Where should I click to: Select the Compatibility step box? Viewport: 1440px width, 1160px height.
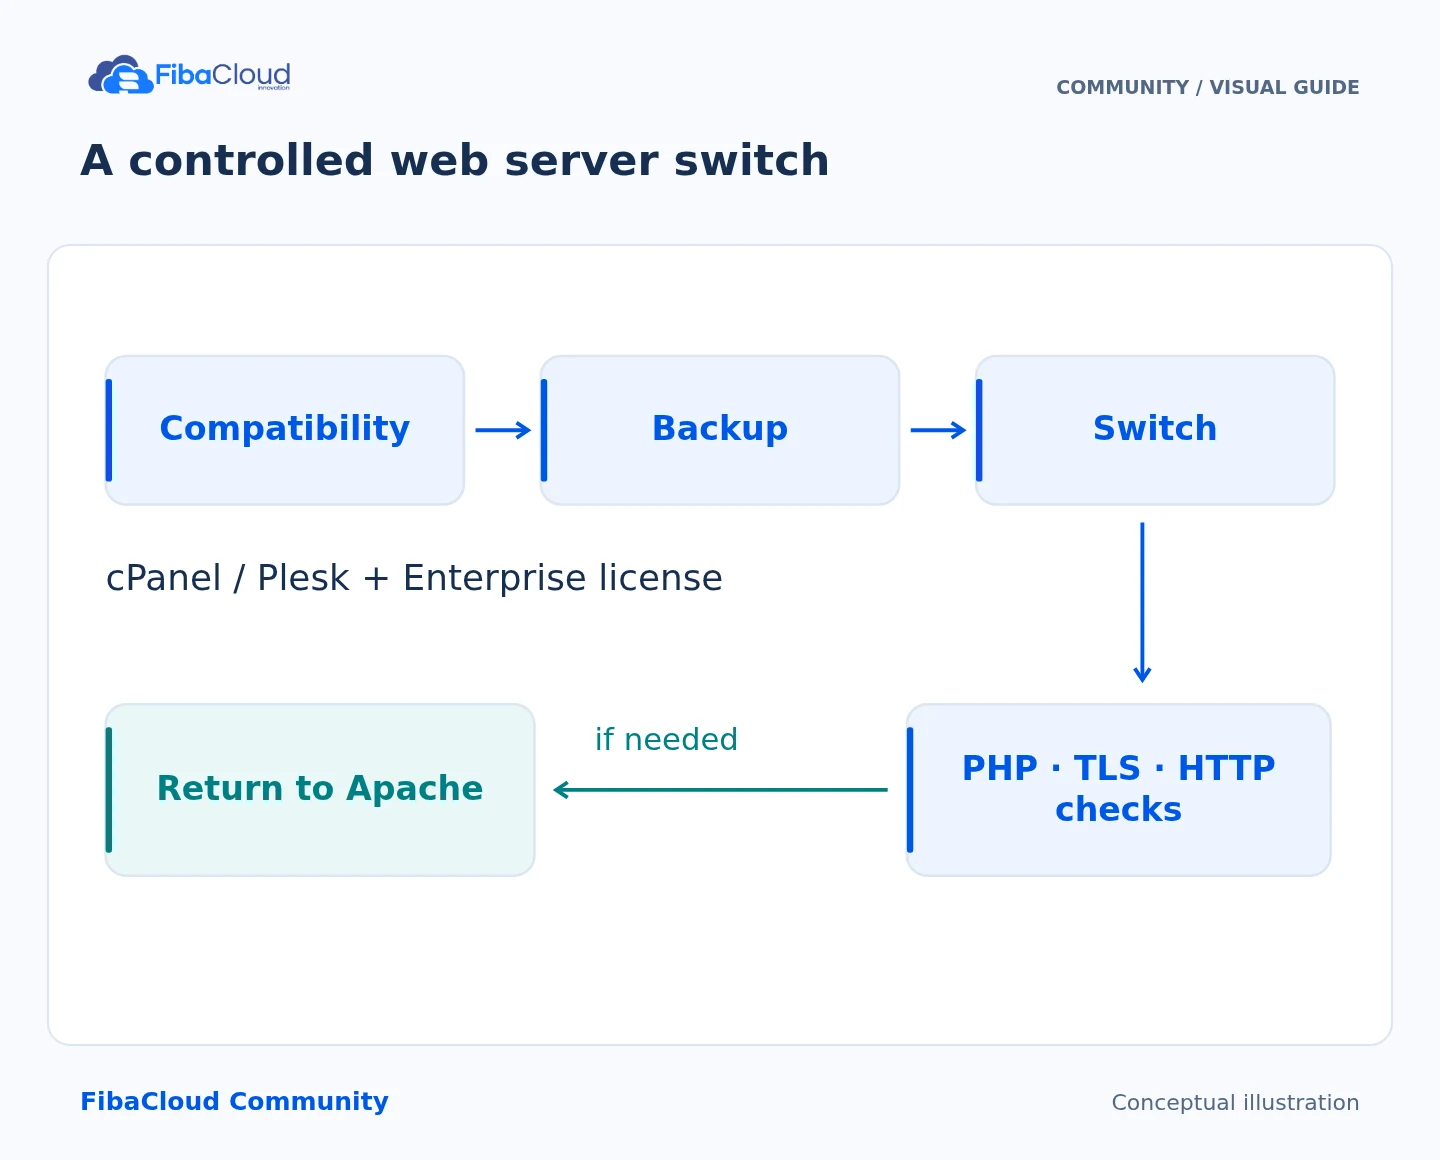click(x=285, y=430)
